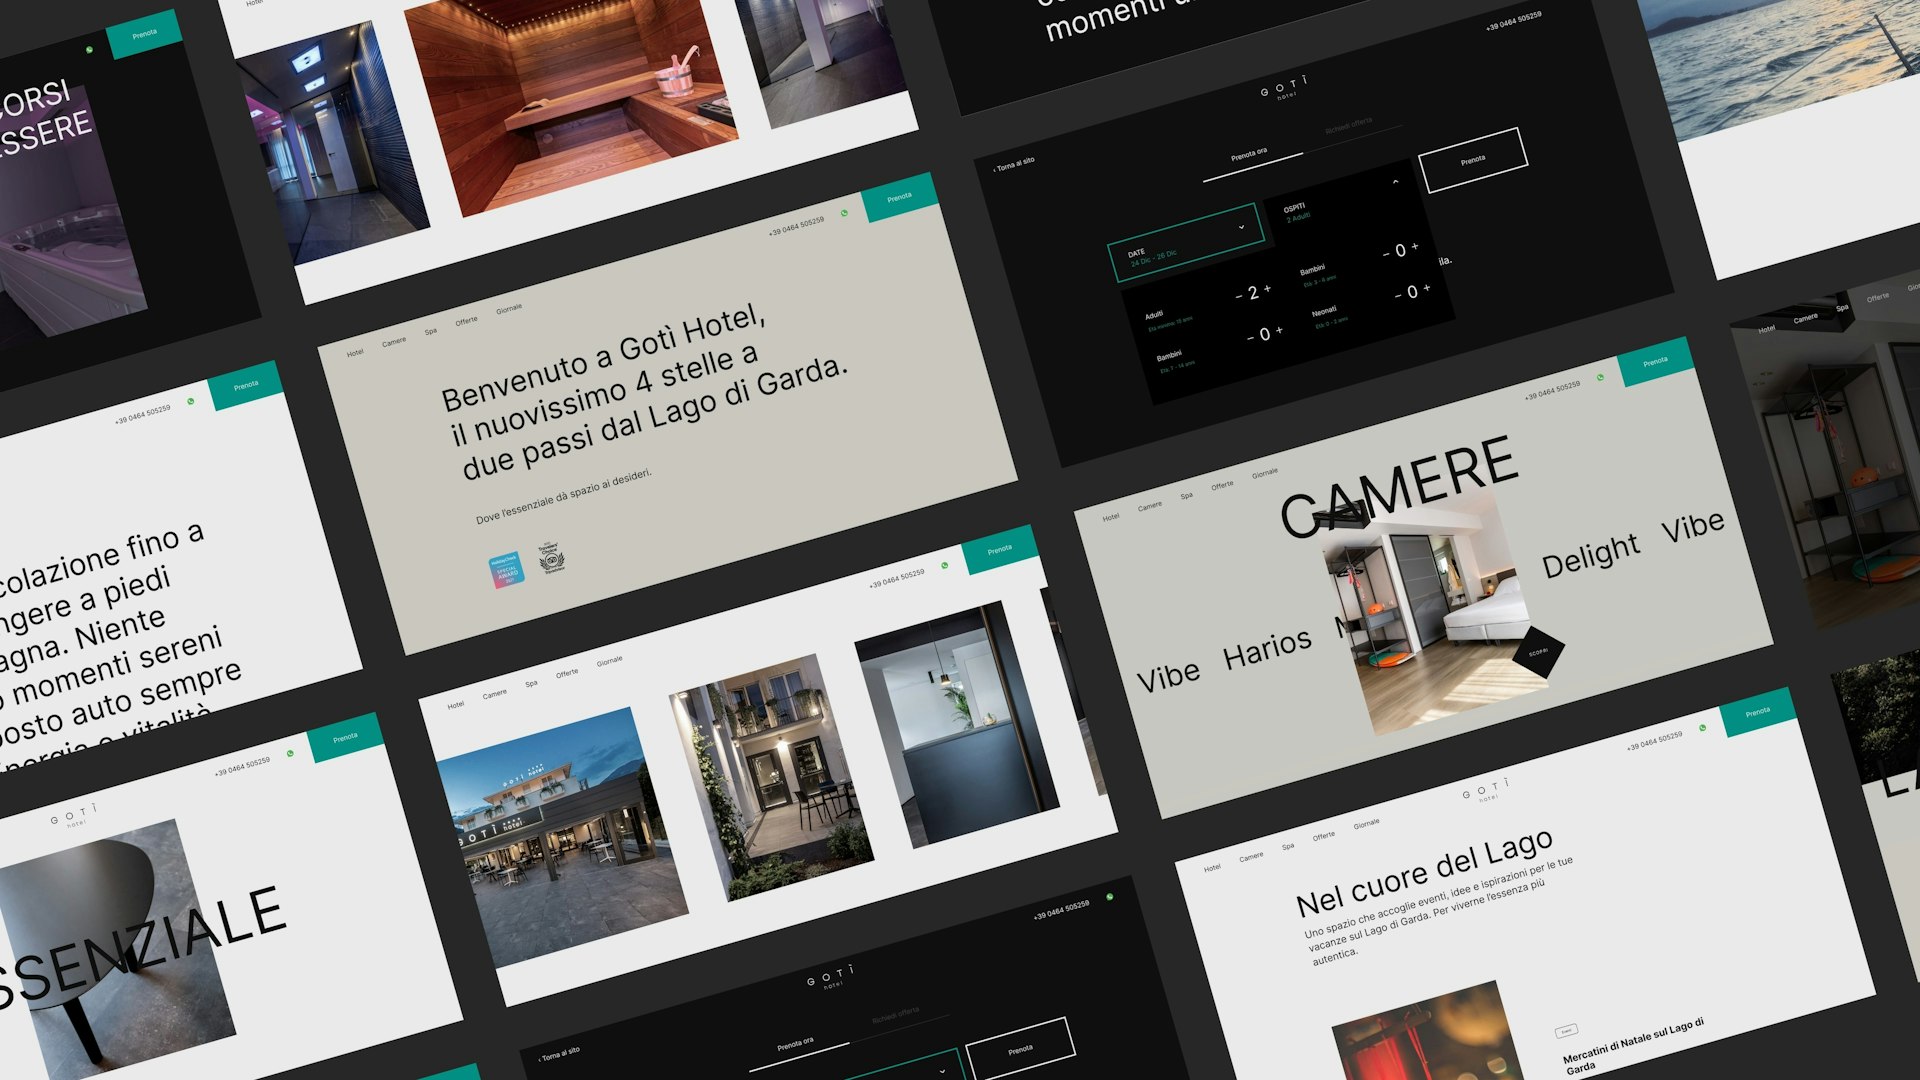Select the Prenota ora tab in guests booking panel
The width and height of the screenshot is (1920, 1080).
click(x=1249, y=155)
